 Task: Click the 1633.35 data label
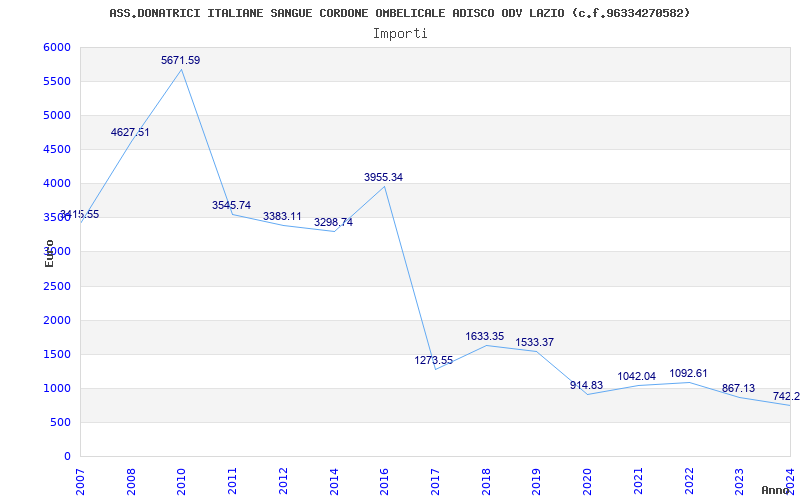tap(485, 336)
